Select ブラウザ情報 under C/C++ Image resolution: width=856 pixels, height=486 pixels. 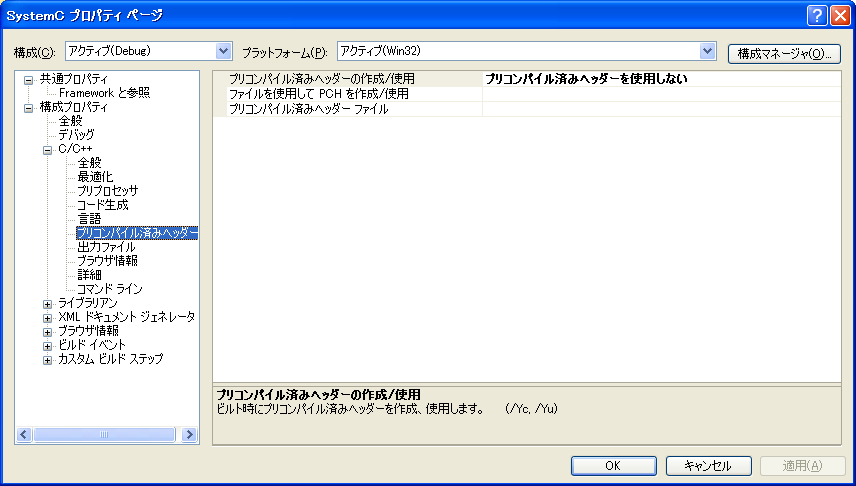(107, 261)
